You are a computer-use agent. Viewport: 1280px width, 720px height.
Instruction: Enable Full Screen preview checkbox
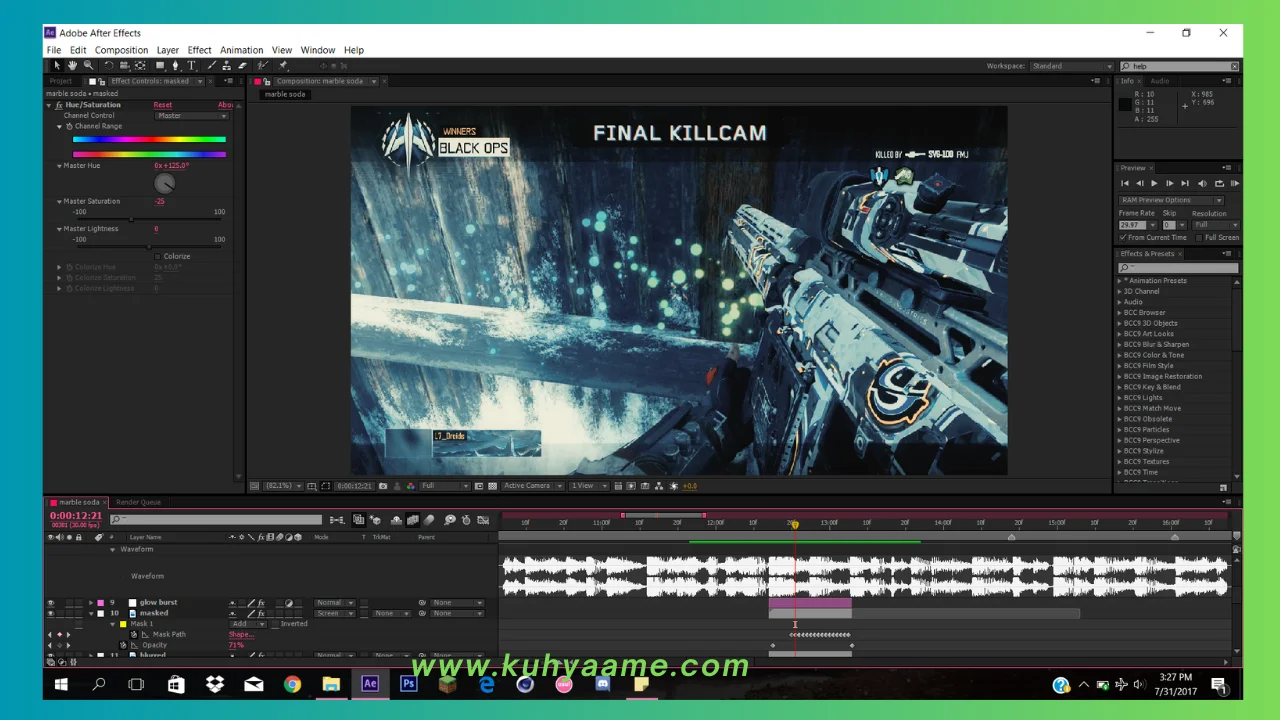click(1200, 237)
